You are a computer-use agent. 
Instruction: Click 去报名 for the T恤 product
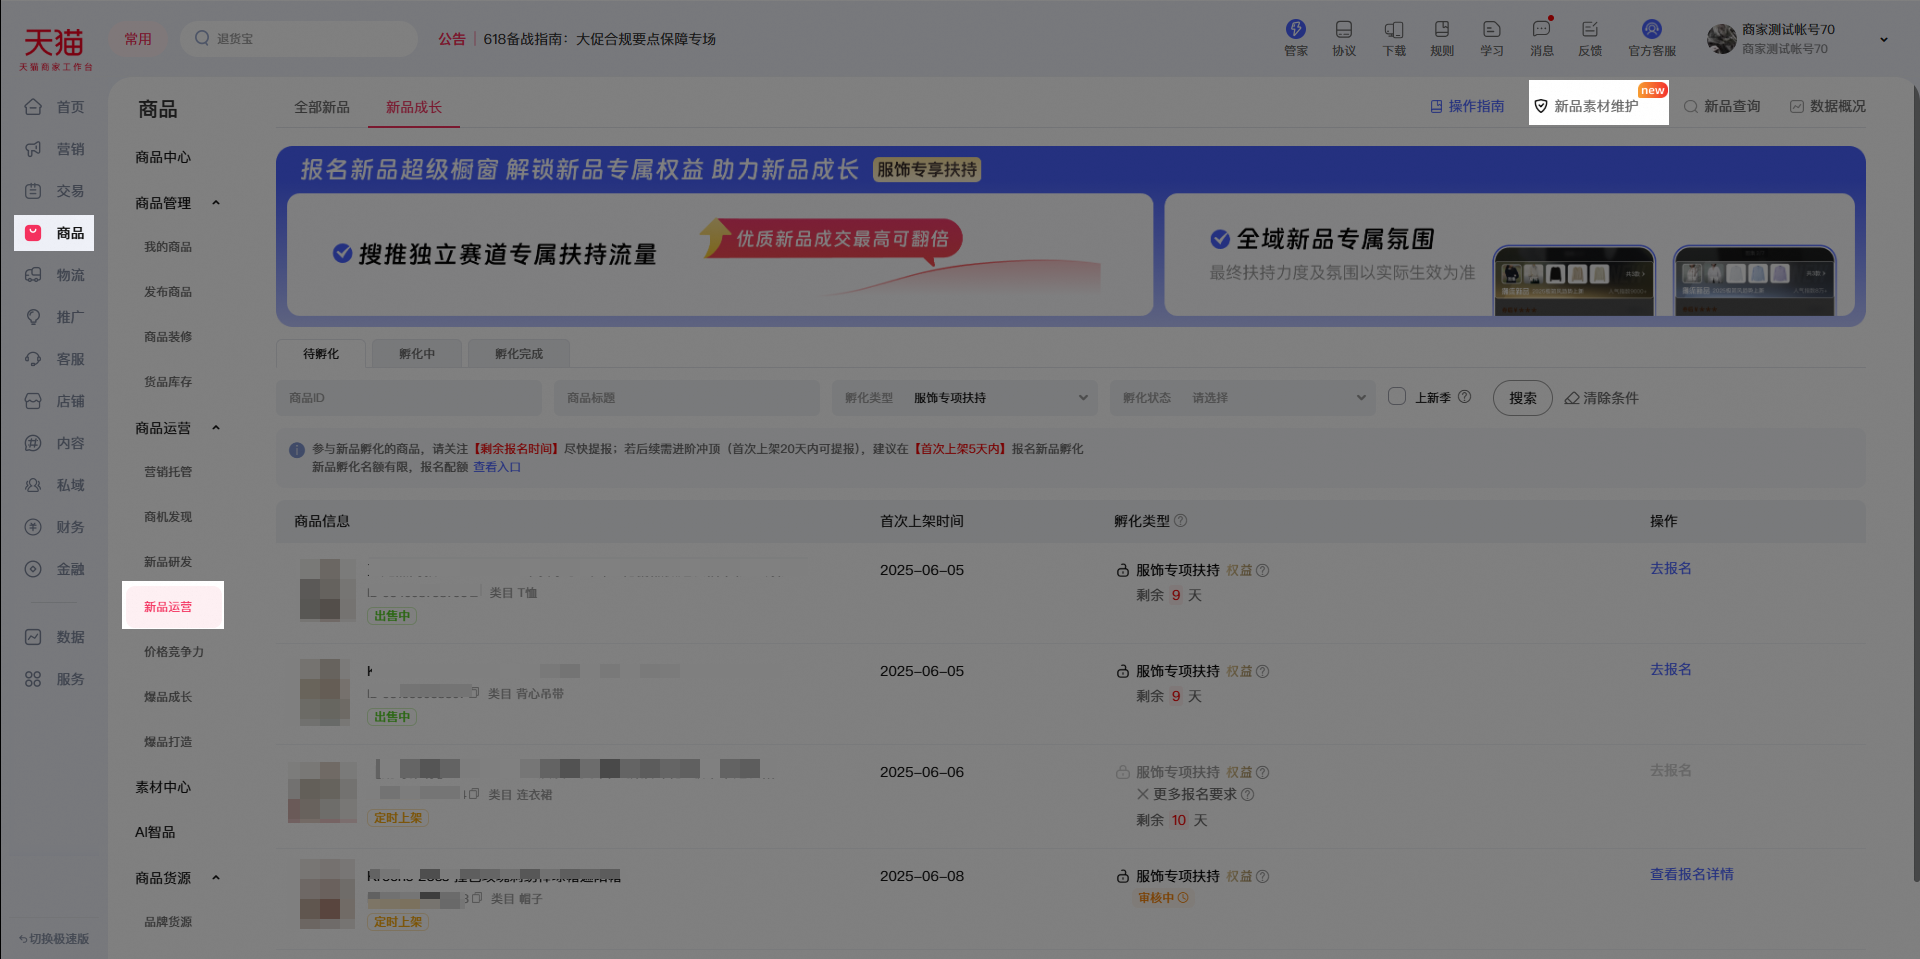(x=1670, y=568)
